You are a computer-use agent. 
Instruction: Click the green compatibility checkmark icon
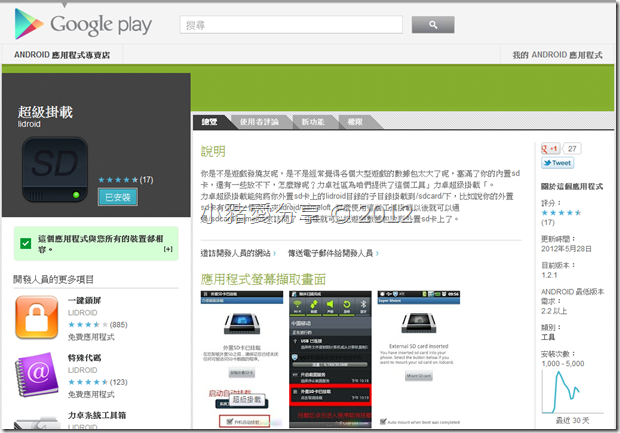(x=26, y=244)
